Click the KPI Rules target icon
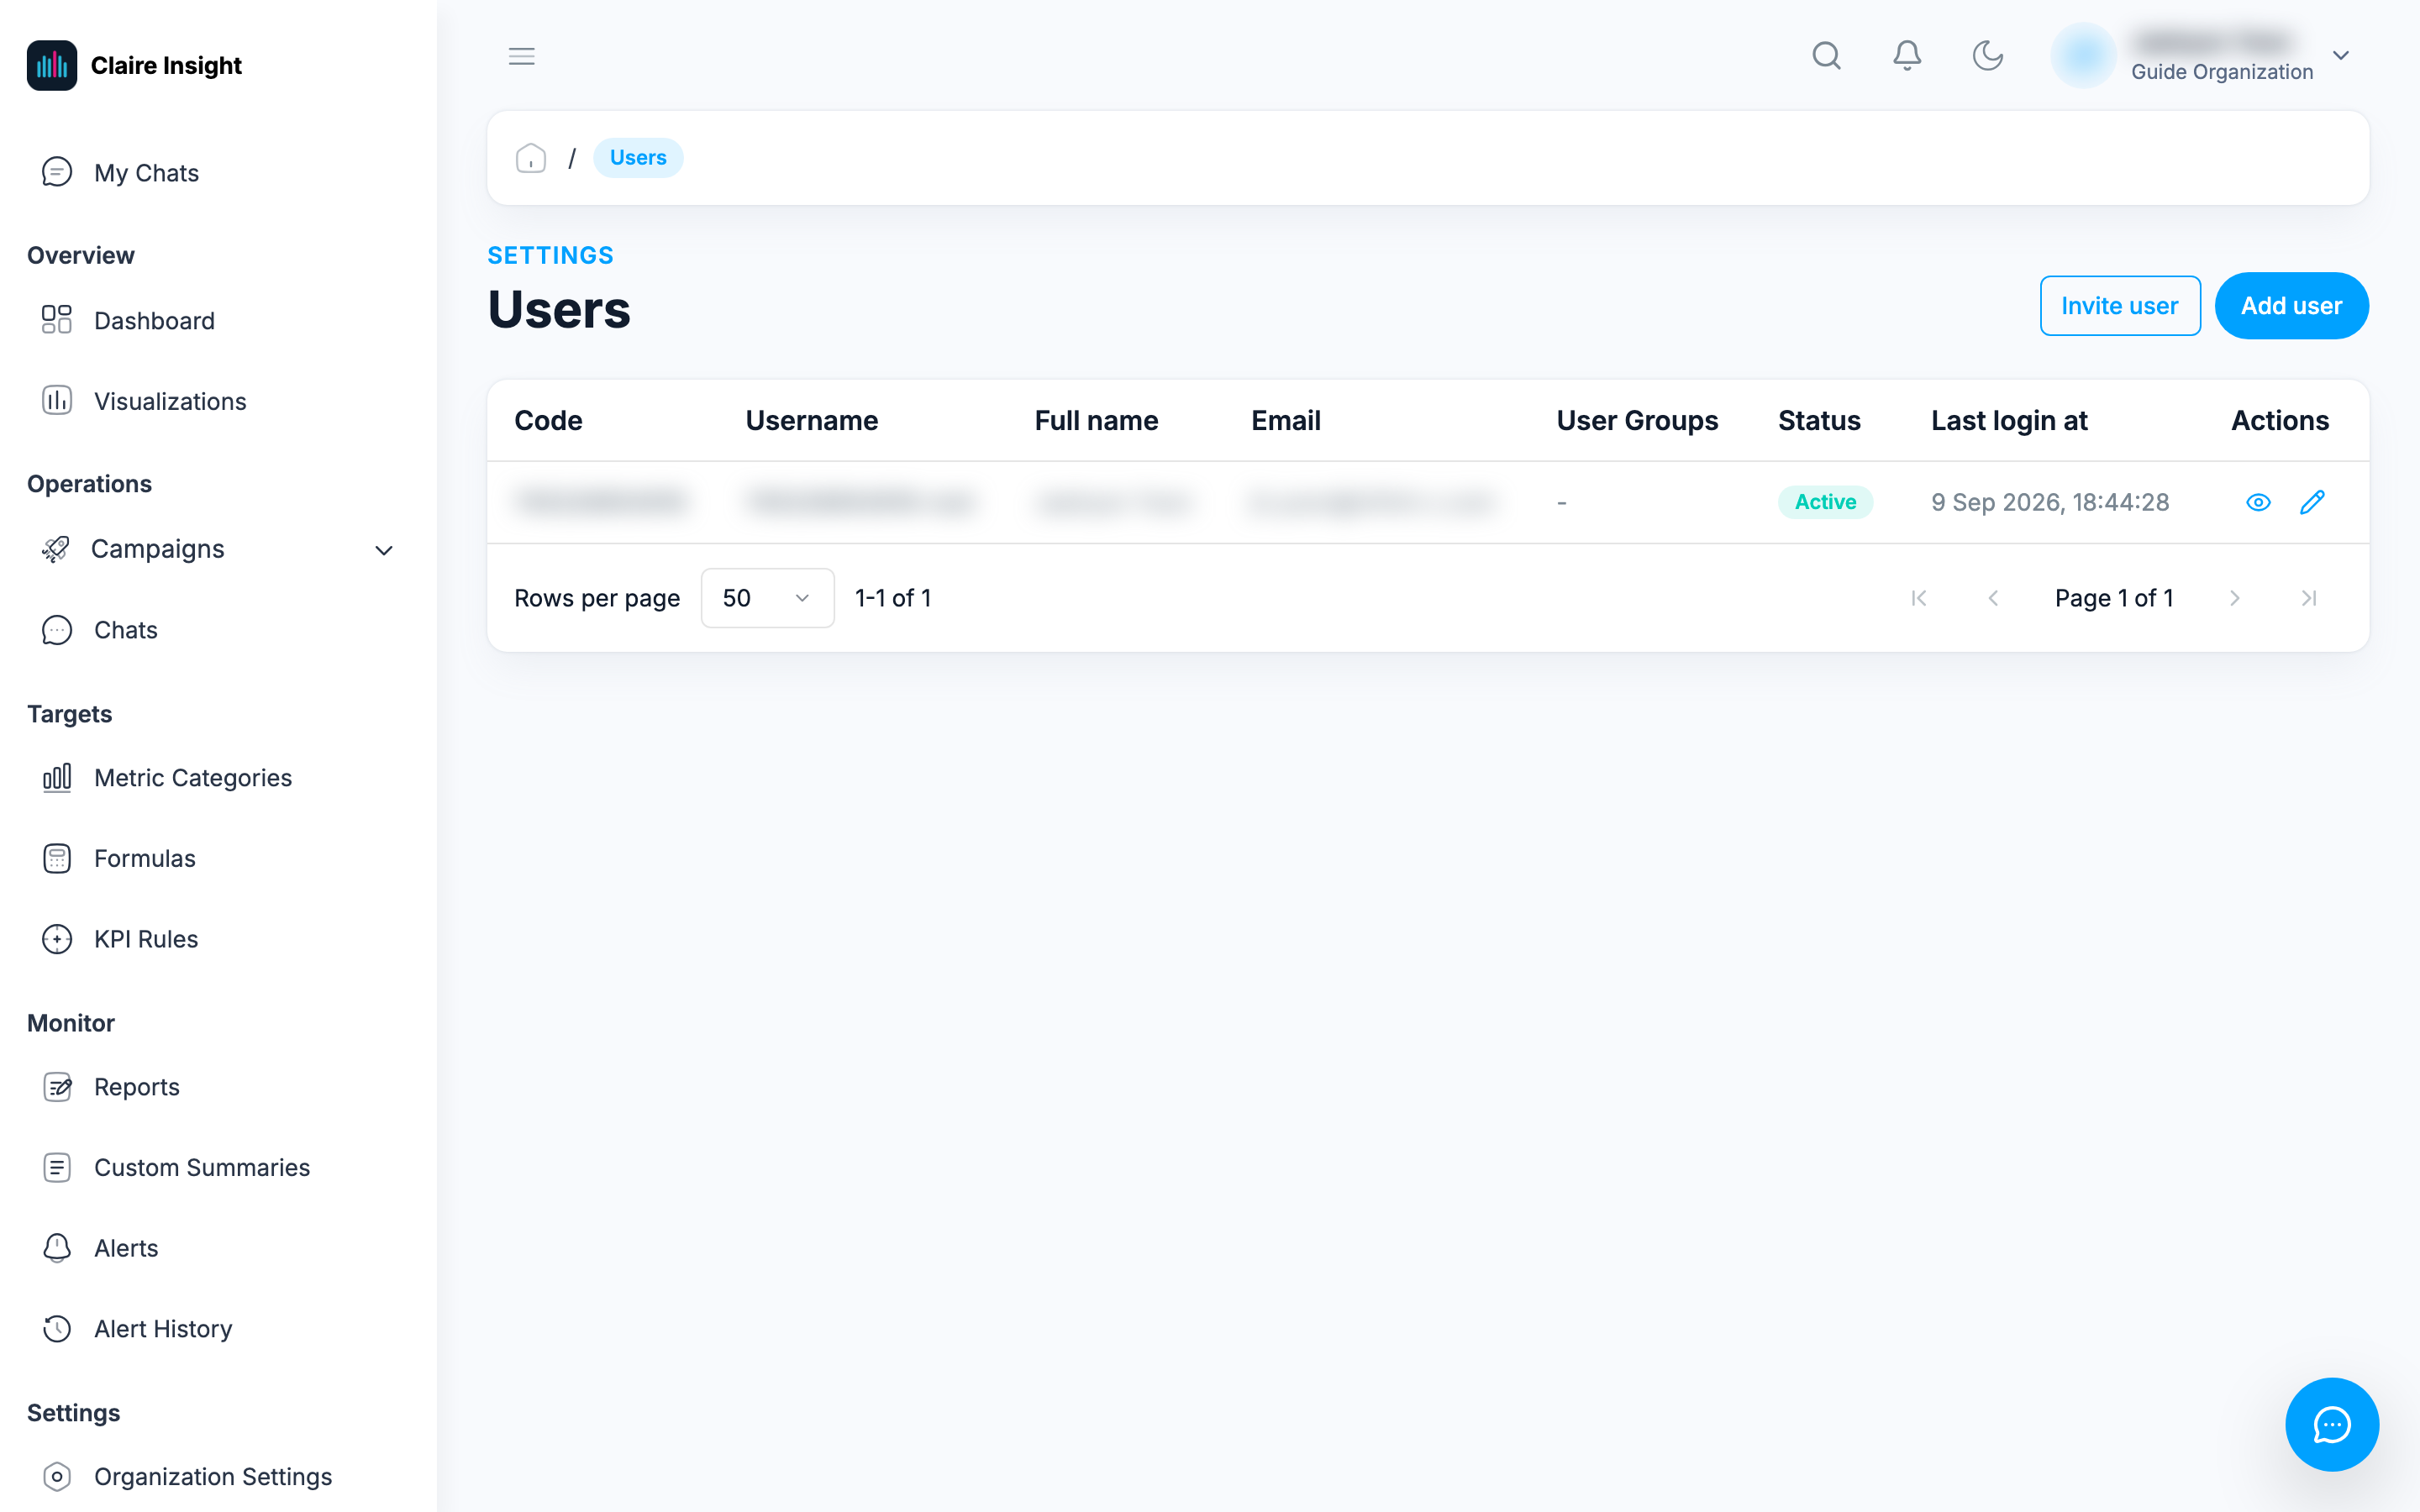The height and width of the screenshot is (1512, 2420). [x=57, y=939]
